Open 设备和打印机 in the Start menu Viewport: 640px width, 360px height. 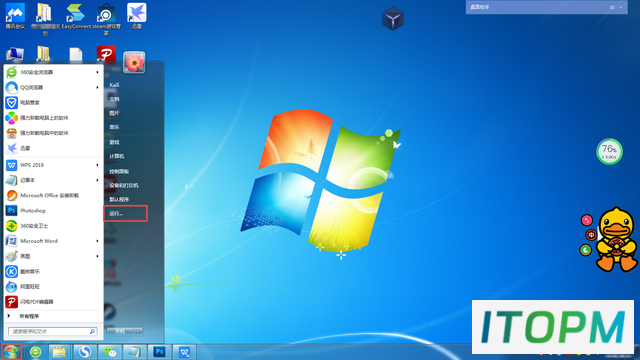[x=124, y=185]
